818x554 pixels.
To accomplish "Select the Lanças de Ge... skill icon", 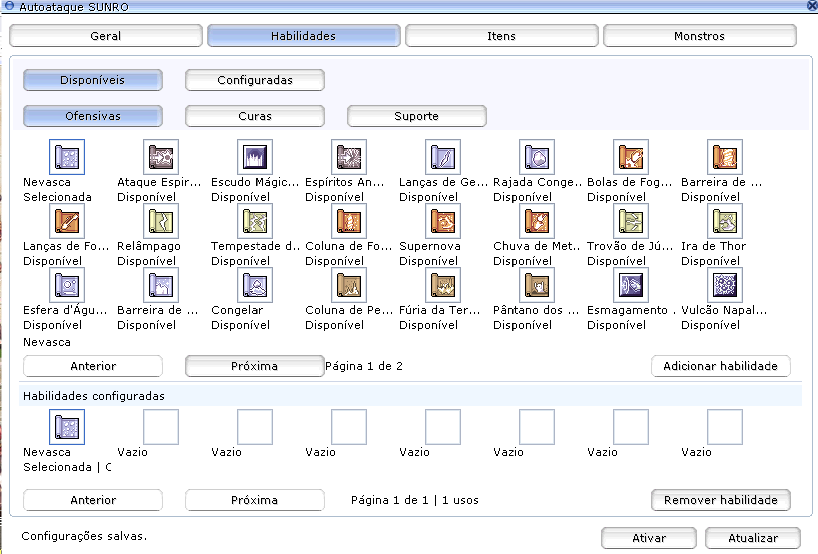I will click(x=443, y=157).
